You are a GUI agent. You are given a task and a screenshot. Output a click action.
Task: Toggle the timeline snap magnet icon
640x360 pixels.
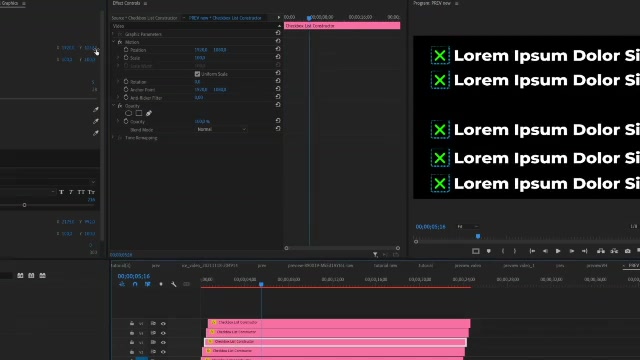135,284
